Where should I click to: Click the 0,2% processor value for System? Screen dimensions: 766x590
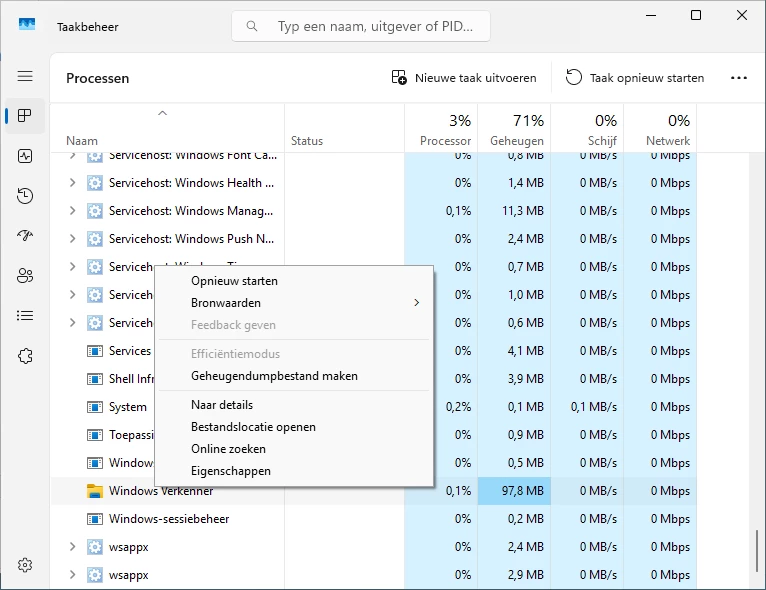click(x=458, y=407)
